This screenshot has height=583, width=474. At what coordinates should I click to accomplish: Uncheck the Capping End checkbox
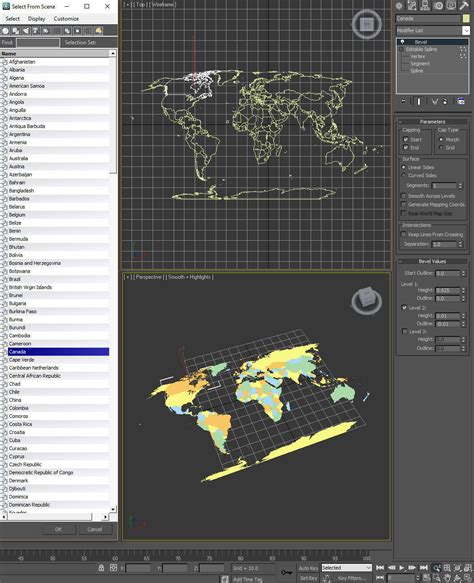coord(406,148)
